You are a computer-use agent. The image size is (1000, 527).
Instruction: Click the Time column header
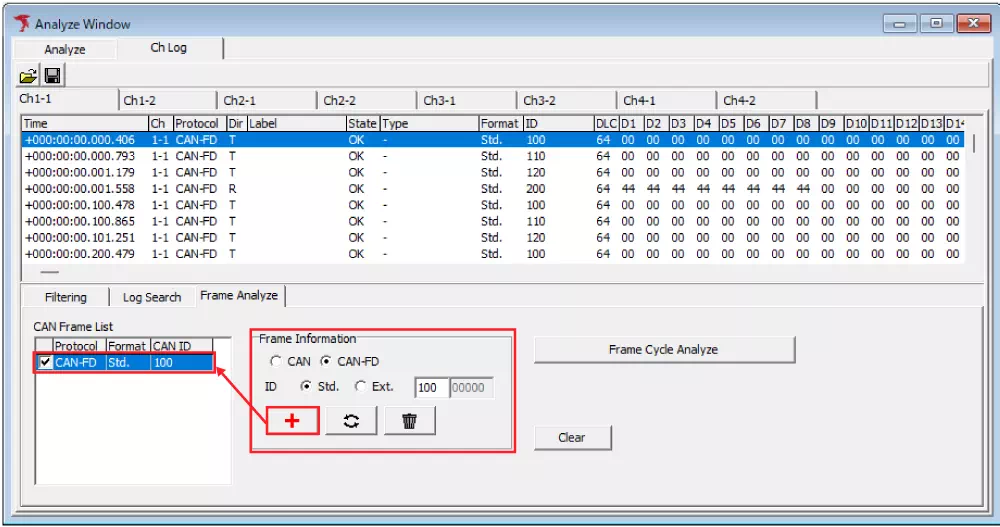coord(85,123)
